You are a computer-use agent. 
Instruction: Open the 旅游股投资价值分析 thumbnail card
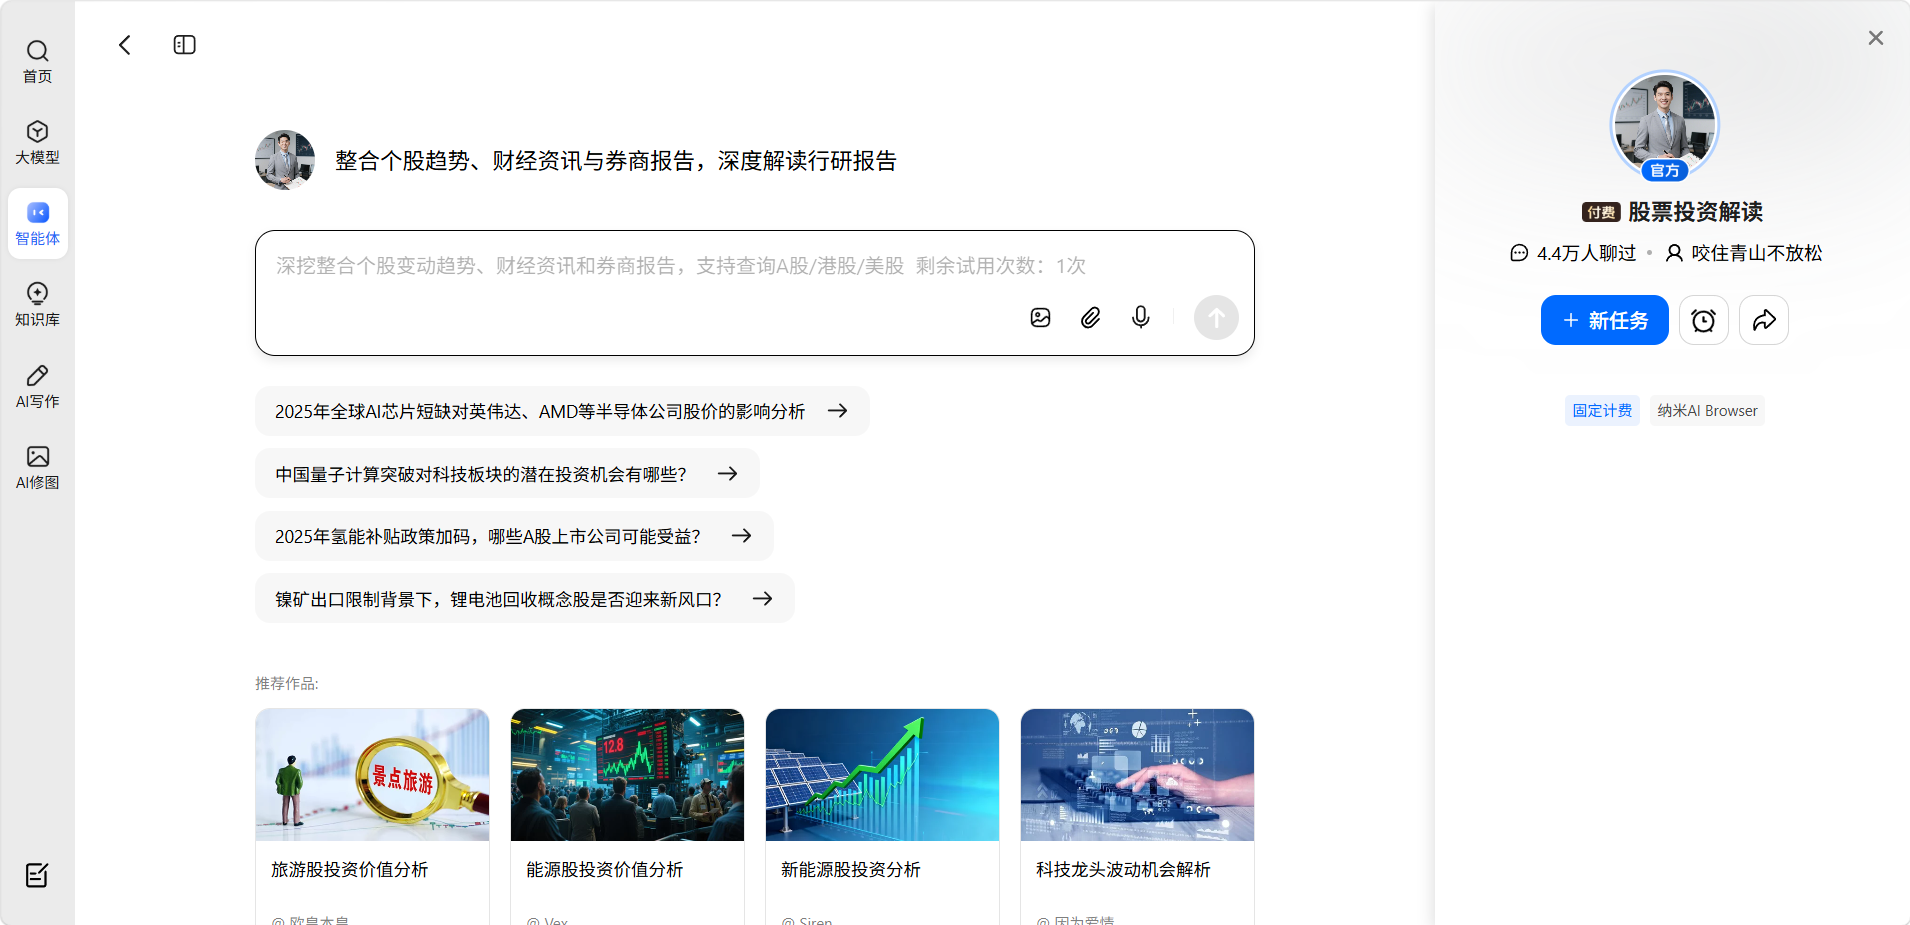372,790
